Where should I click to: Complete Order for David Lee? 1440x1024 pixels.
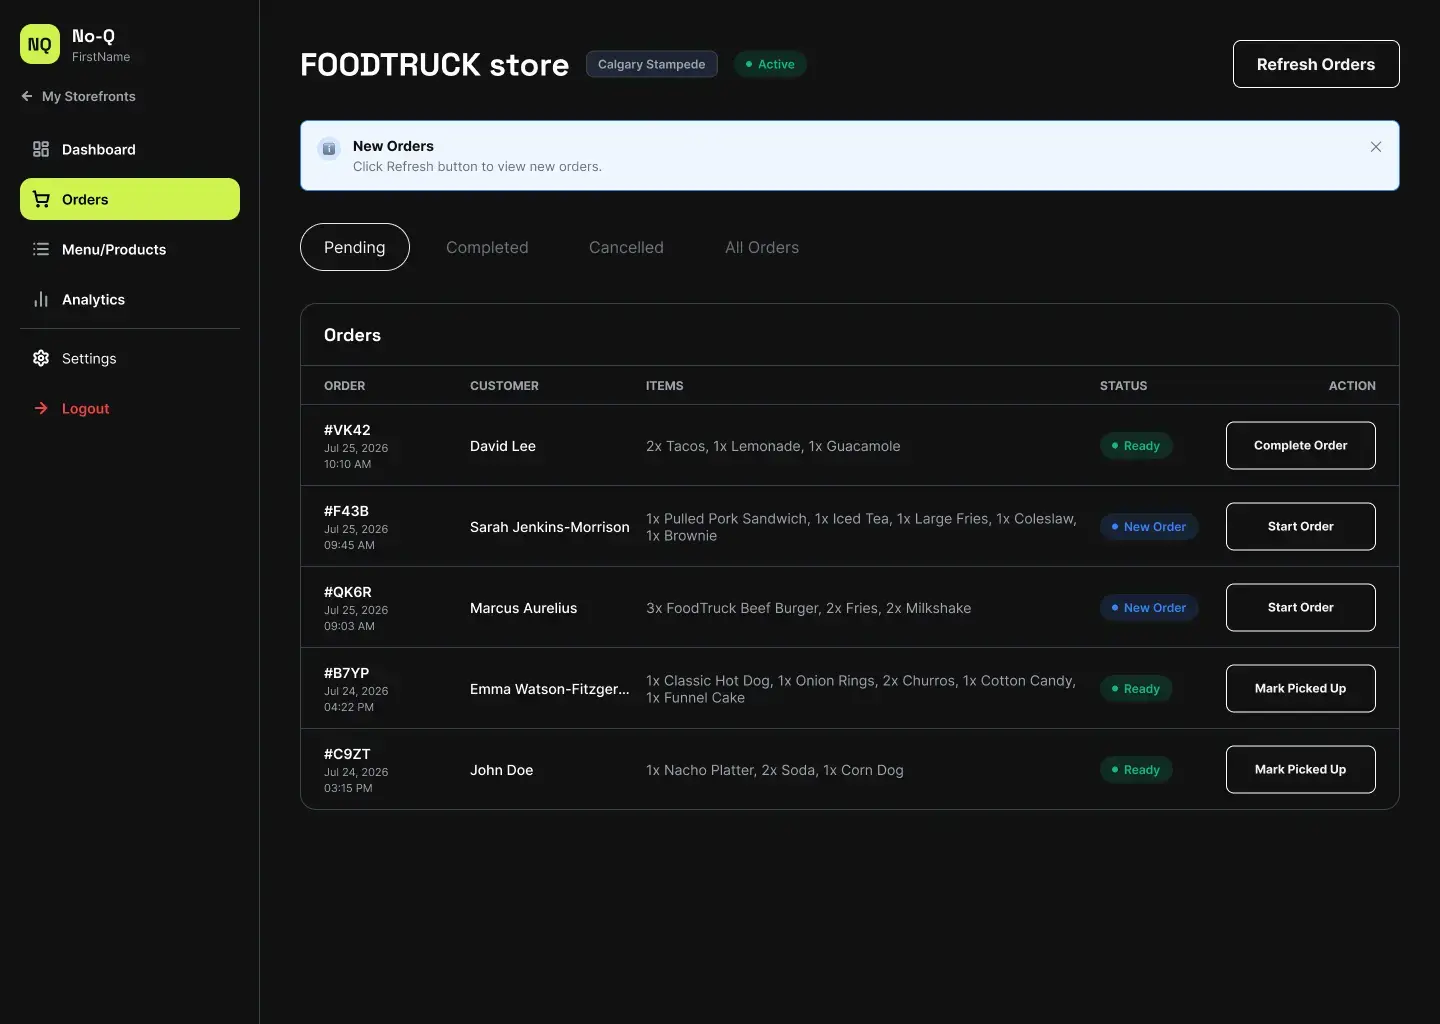tap(1301, 445)
